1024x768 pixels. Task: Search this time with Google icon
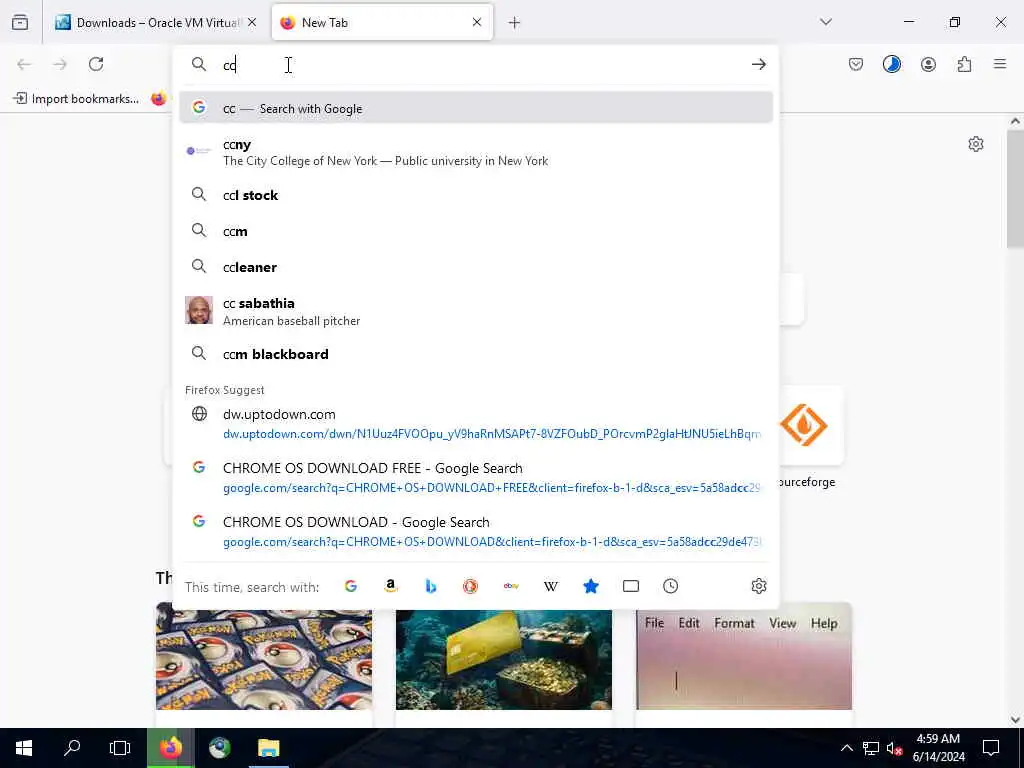(x=351, y=586)
